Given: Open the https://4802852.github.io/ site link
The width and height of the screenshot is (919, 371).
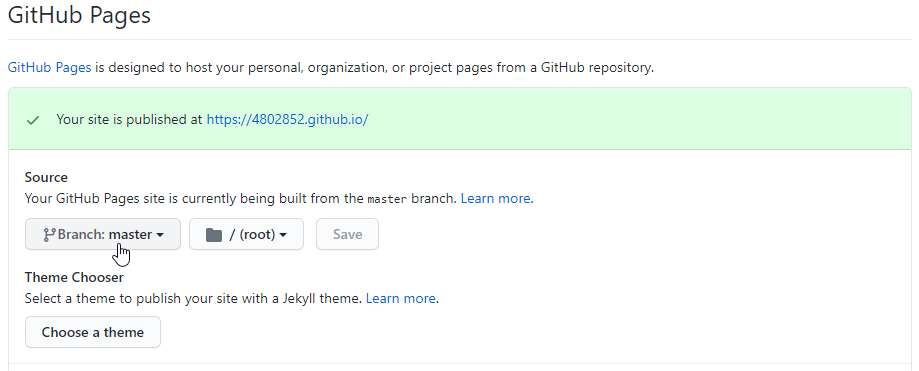Looking at the screenshot, I should [x=287, y=120].
